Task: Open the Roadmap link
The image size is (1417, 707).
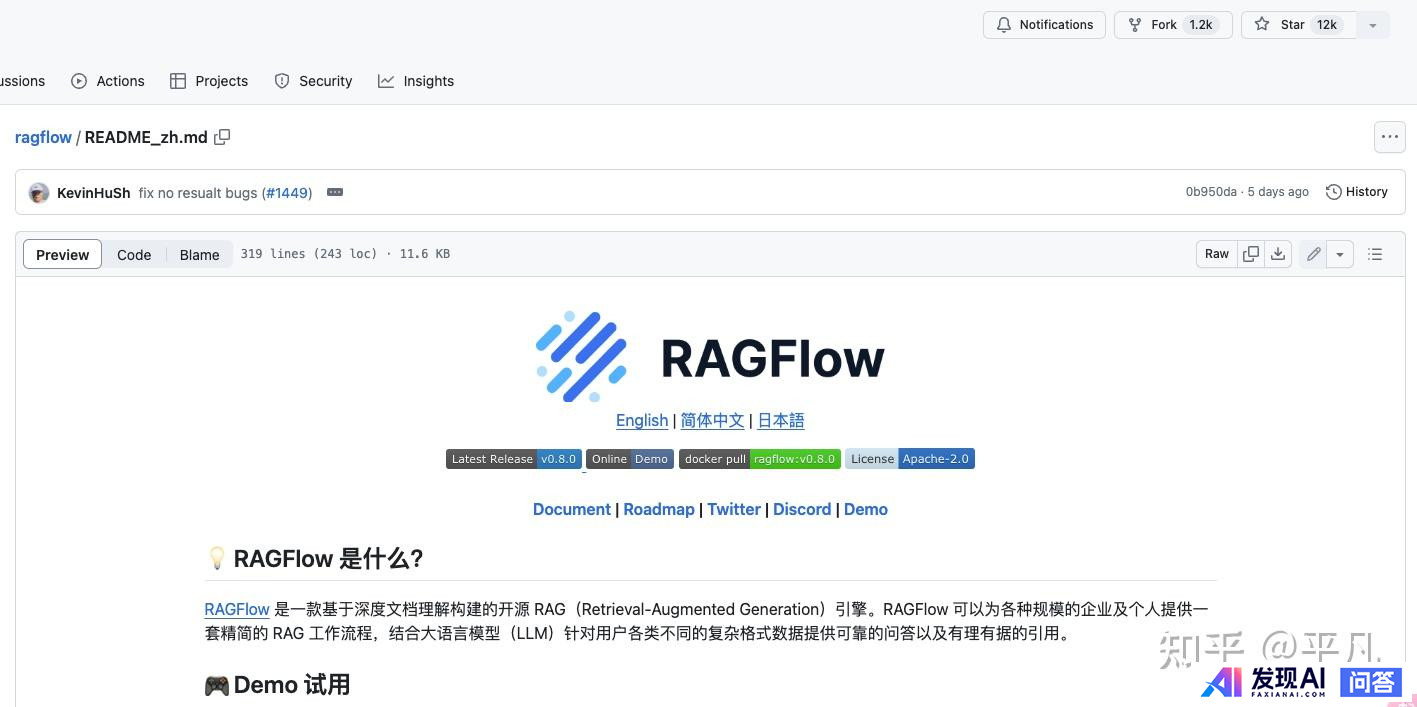Action: pyautogui.click(x=659, y=509)
